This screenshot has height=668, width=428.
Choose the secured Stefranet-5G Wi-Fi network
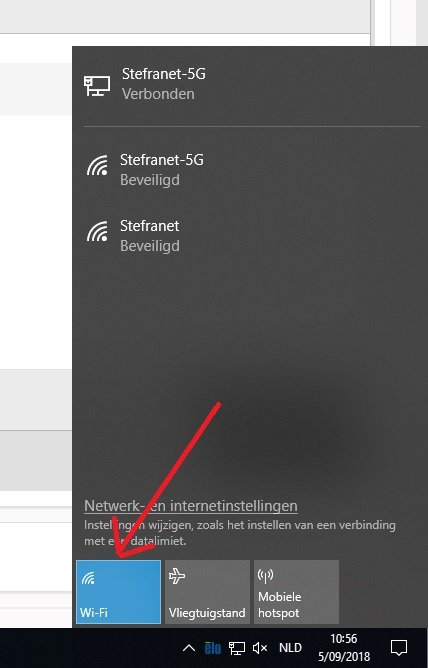click(250, 170)
